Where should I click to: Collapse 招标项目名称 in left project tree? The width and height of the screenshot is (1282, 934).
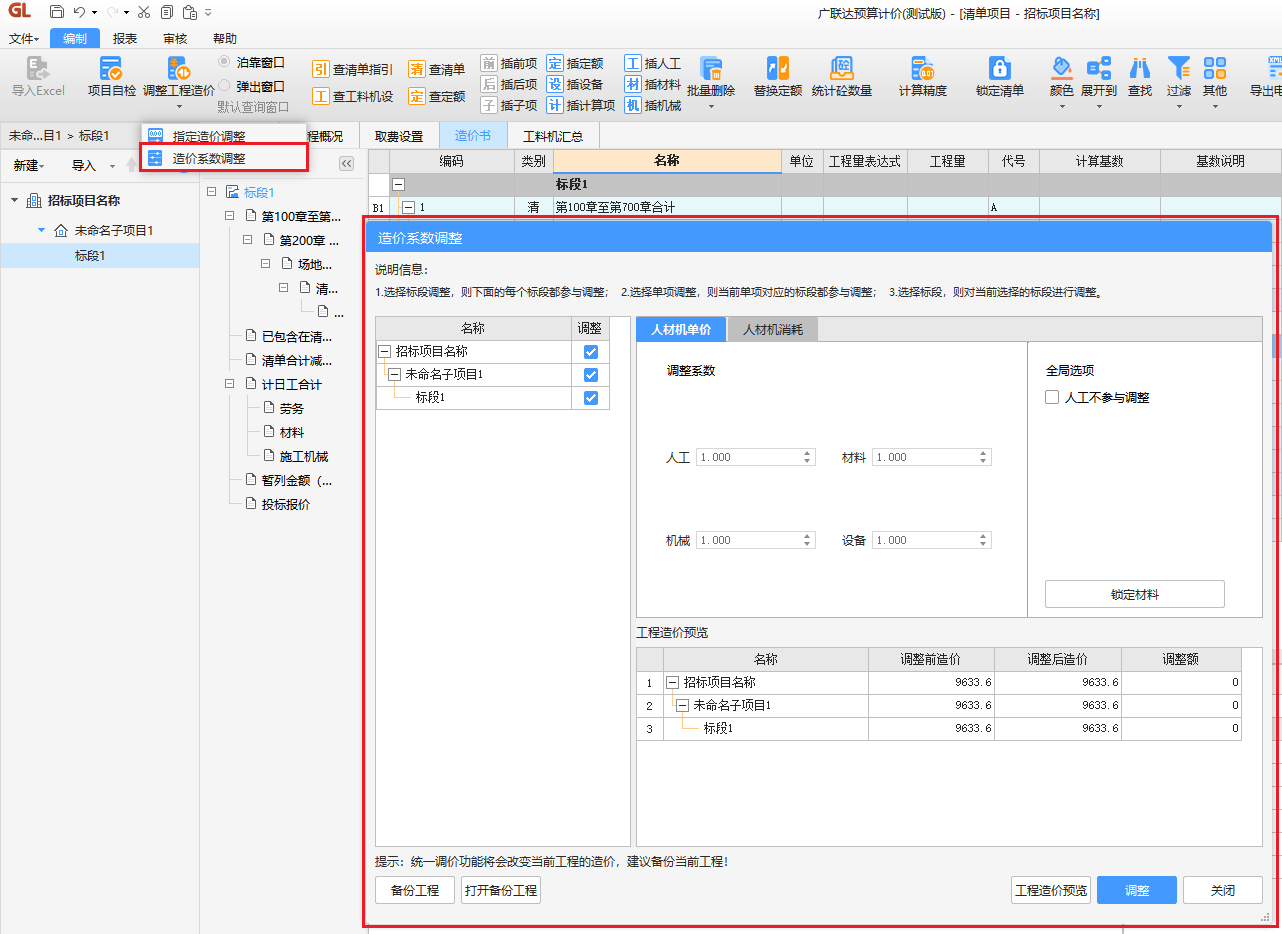(15, 201)
